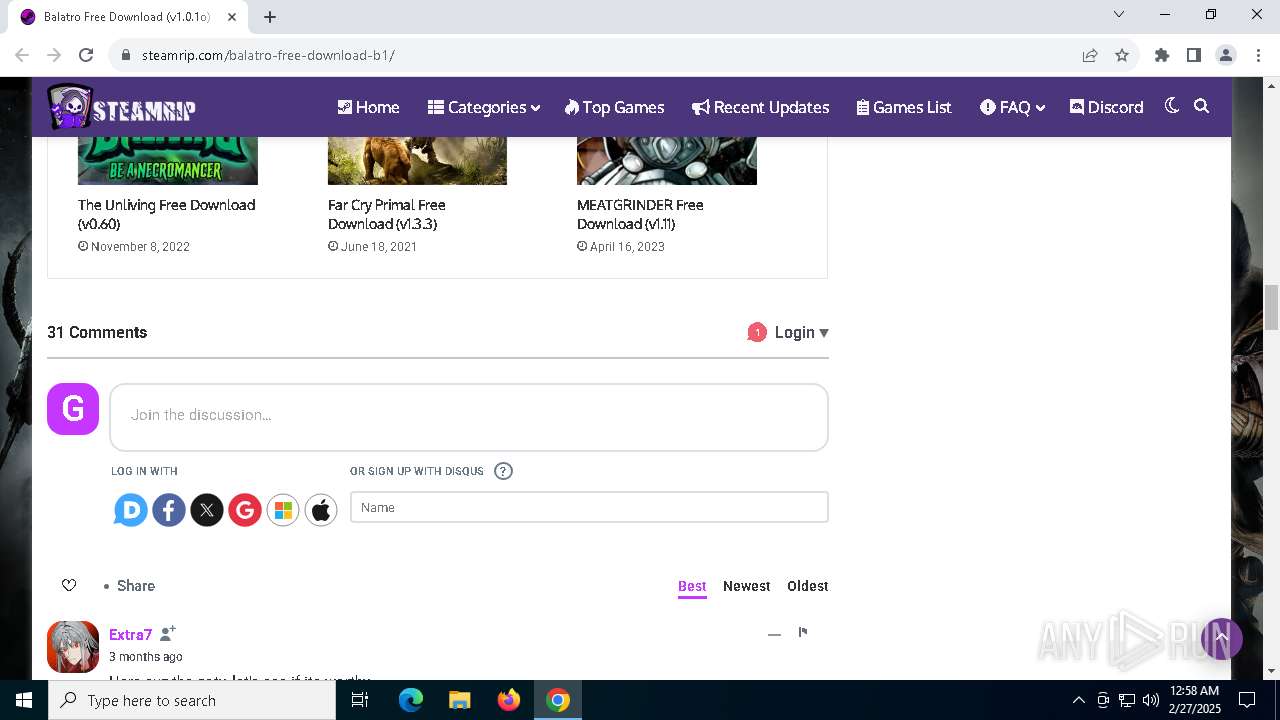This screenshot has width=1280, height=720.
Task: Flag Extra7's comment
Action: (803, 632)
